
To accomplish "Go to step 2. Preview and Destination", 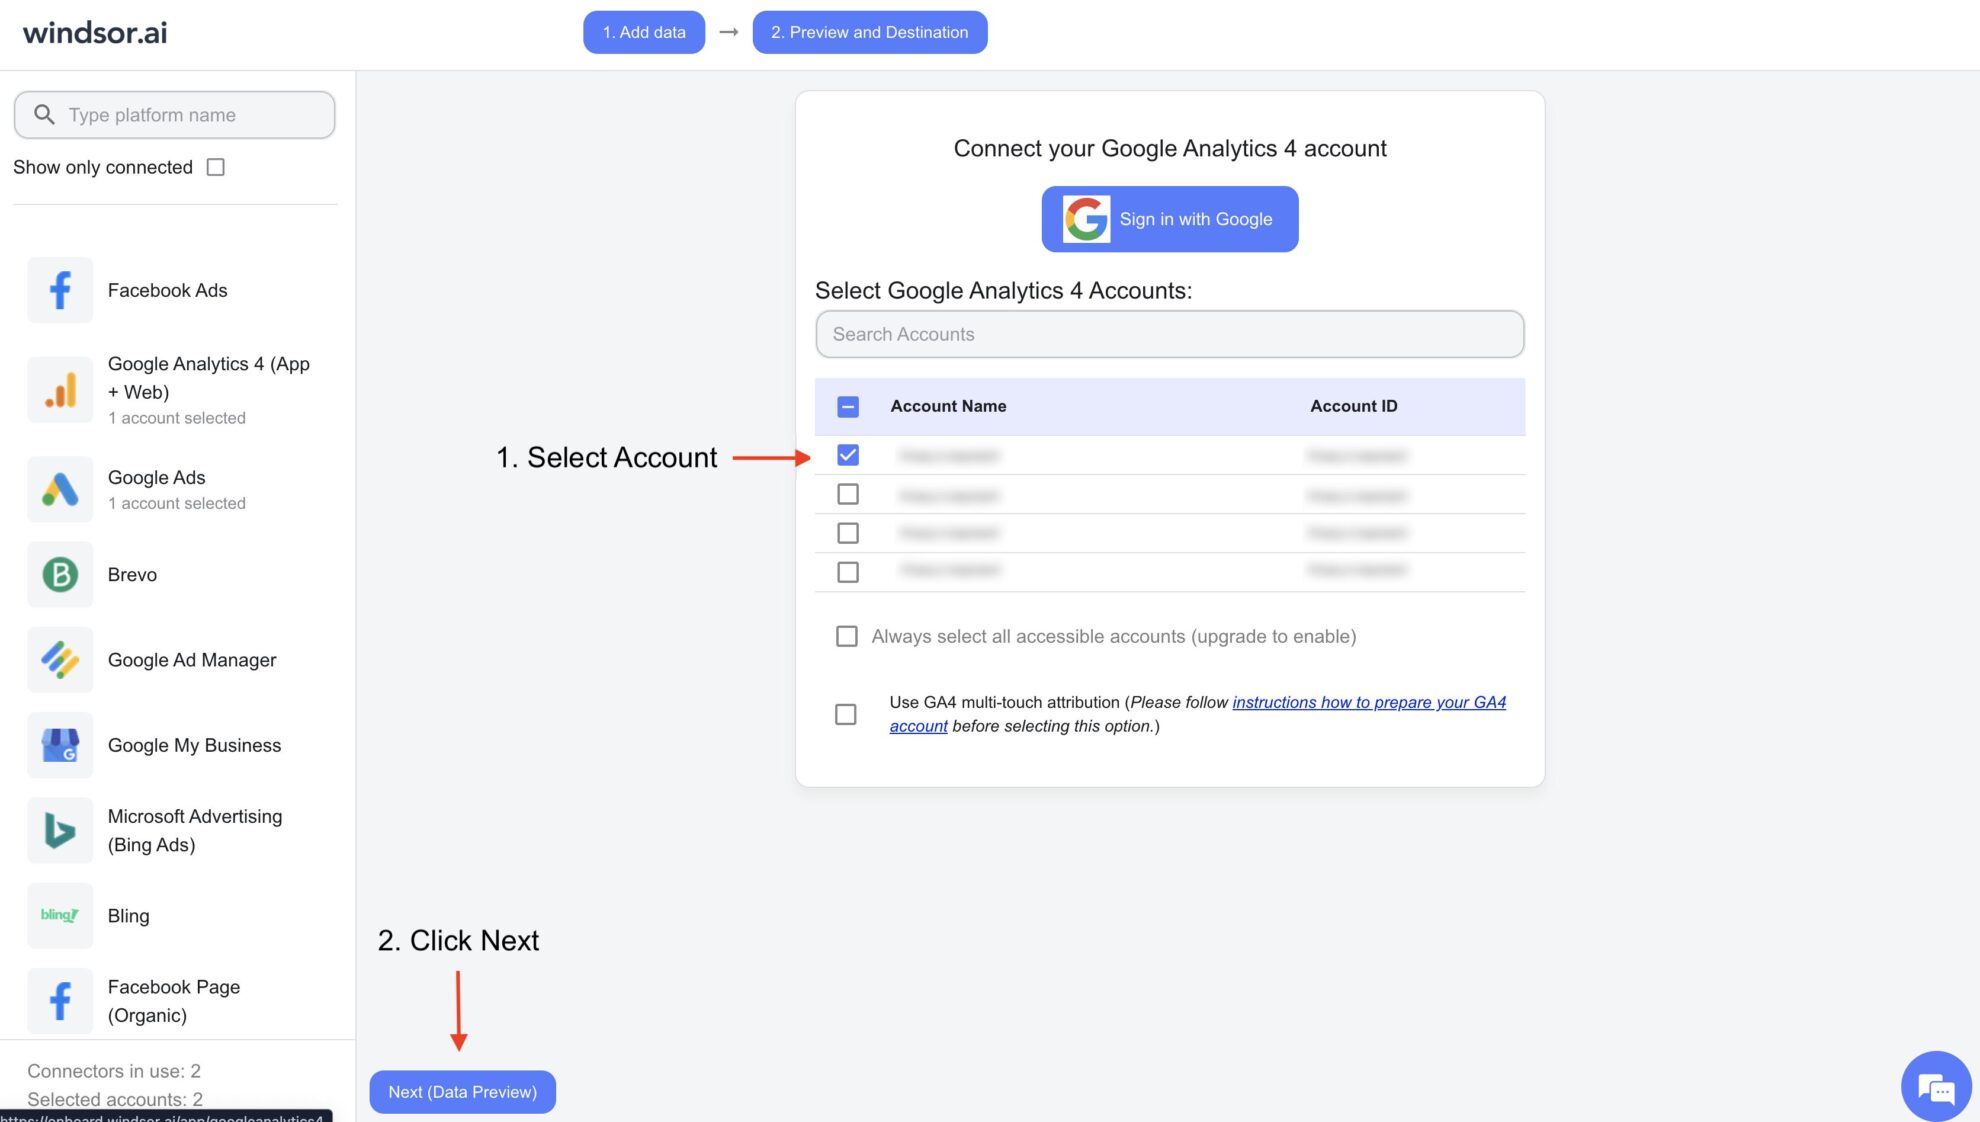I will 870,32.
